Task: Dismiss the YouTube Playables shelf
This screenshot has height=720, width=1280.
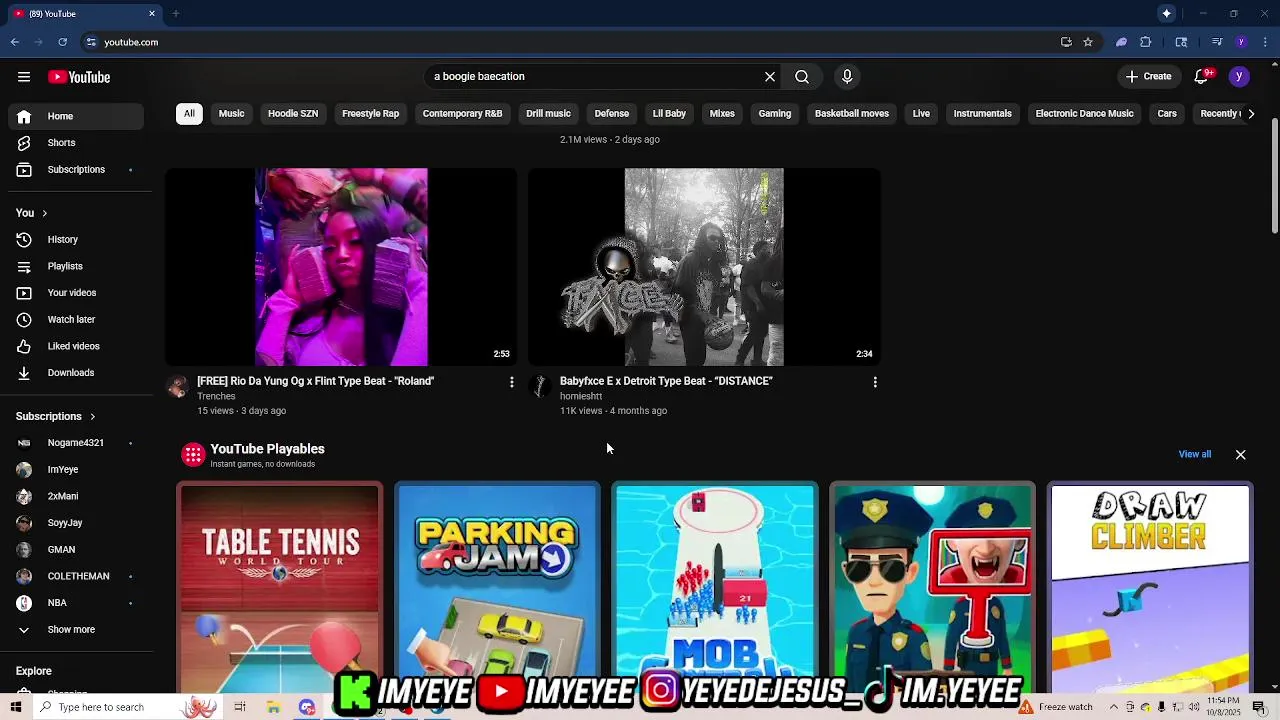Action: [1240, 454]
